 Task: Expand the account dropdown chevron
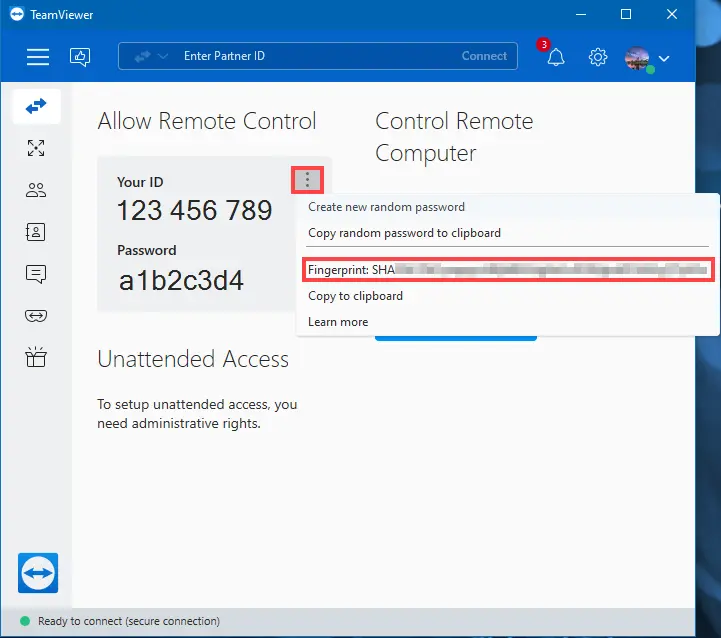[x=664, y=58]
